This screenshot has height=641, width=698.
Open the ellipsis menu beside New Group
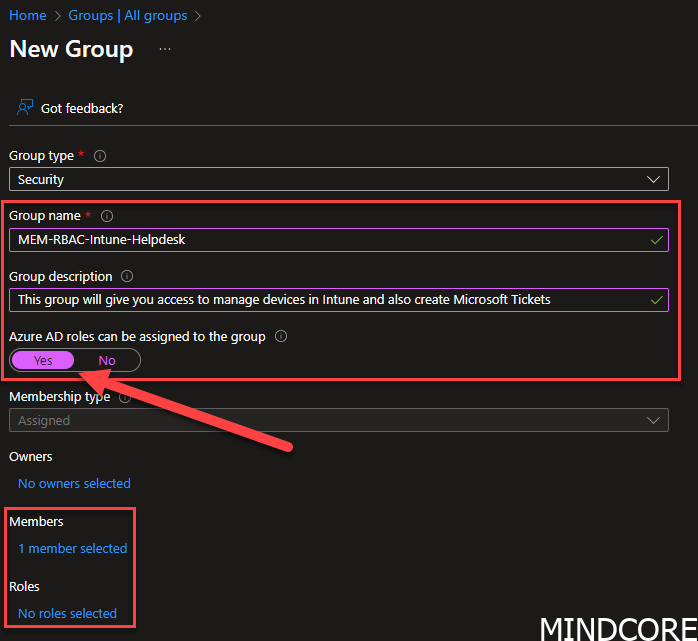(x=165, y=49)
